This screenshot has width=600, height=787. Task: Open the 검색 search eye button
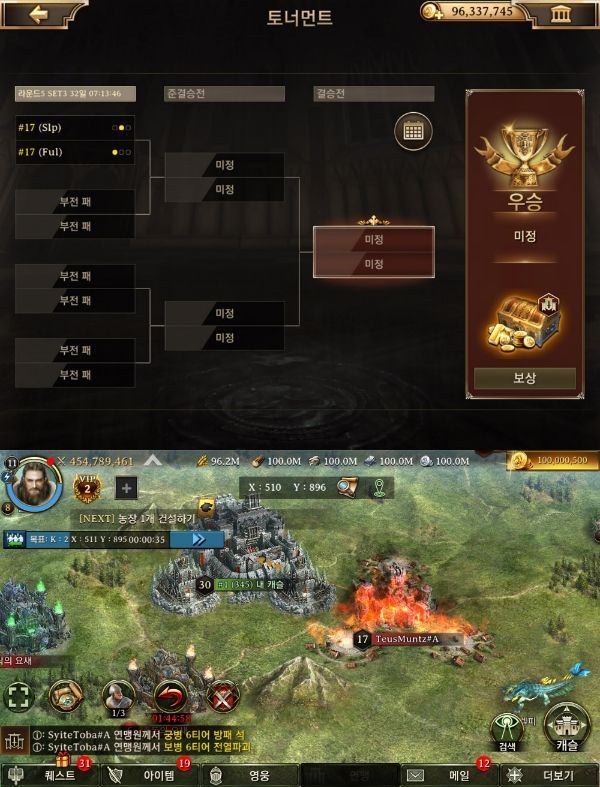click(507, 732)
